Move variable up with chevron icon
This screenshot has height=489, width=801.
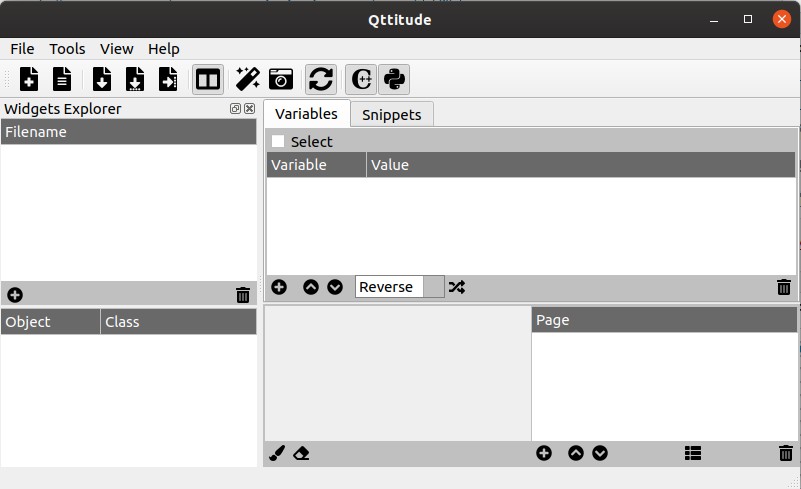tap(311, 287)
